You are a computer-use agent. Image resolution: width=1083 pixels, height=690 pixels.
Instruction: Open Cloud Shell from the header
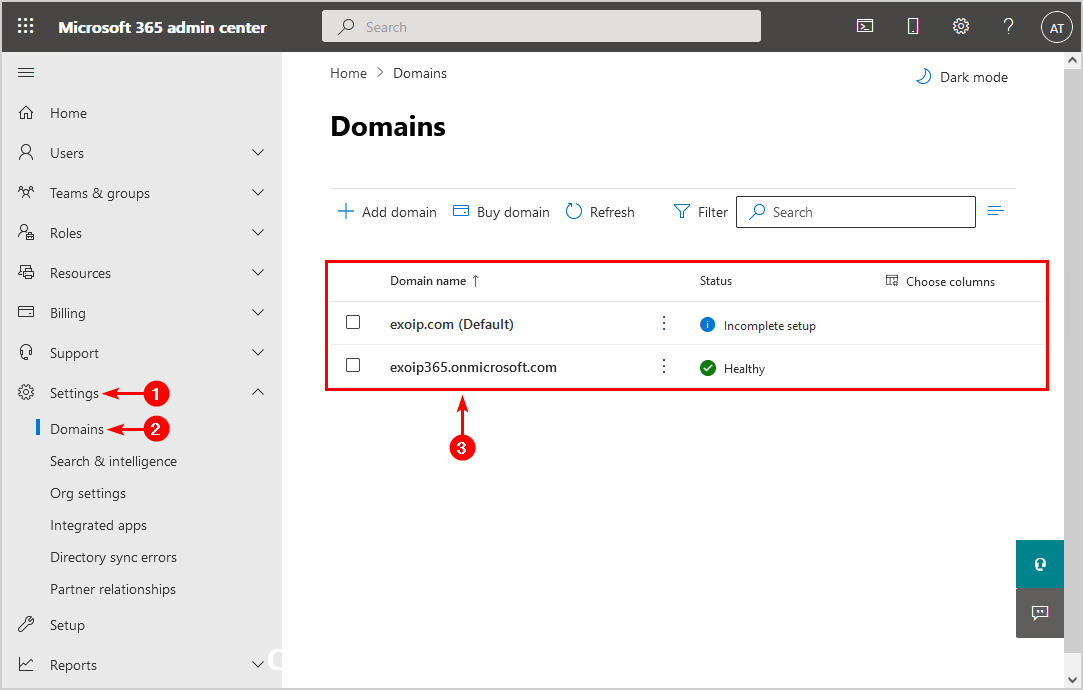865,26
